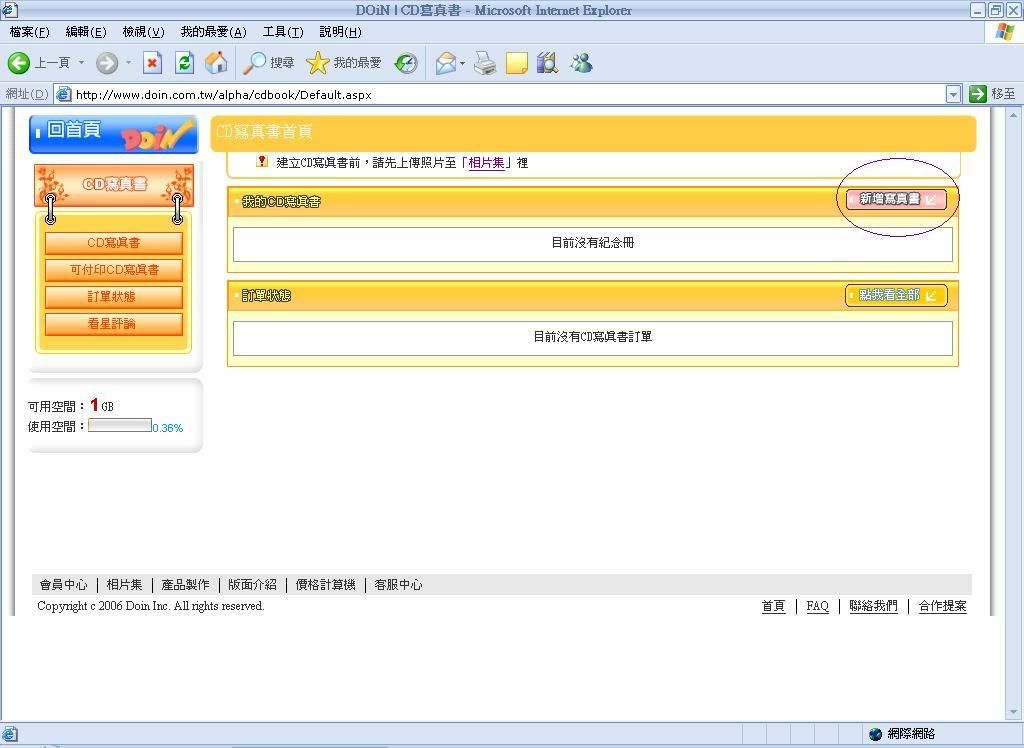Click the 新增寫真書 button
The width and height of the screenshot is (1024, 748).
pyautogui.click(x=896, y=199)
